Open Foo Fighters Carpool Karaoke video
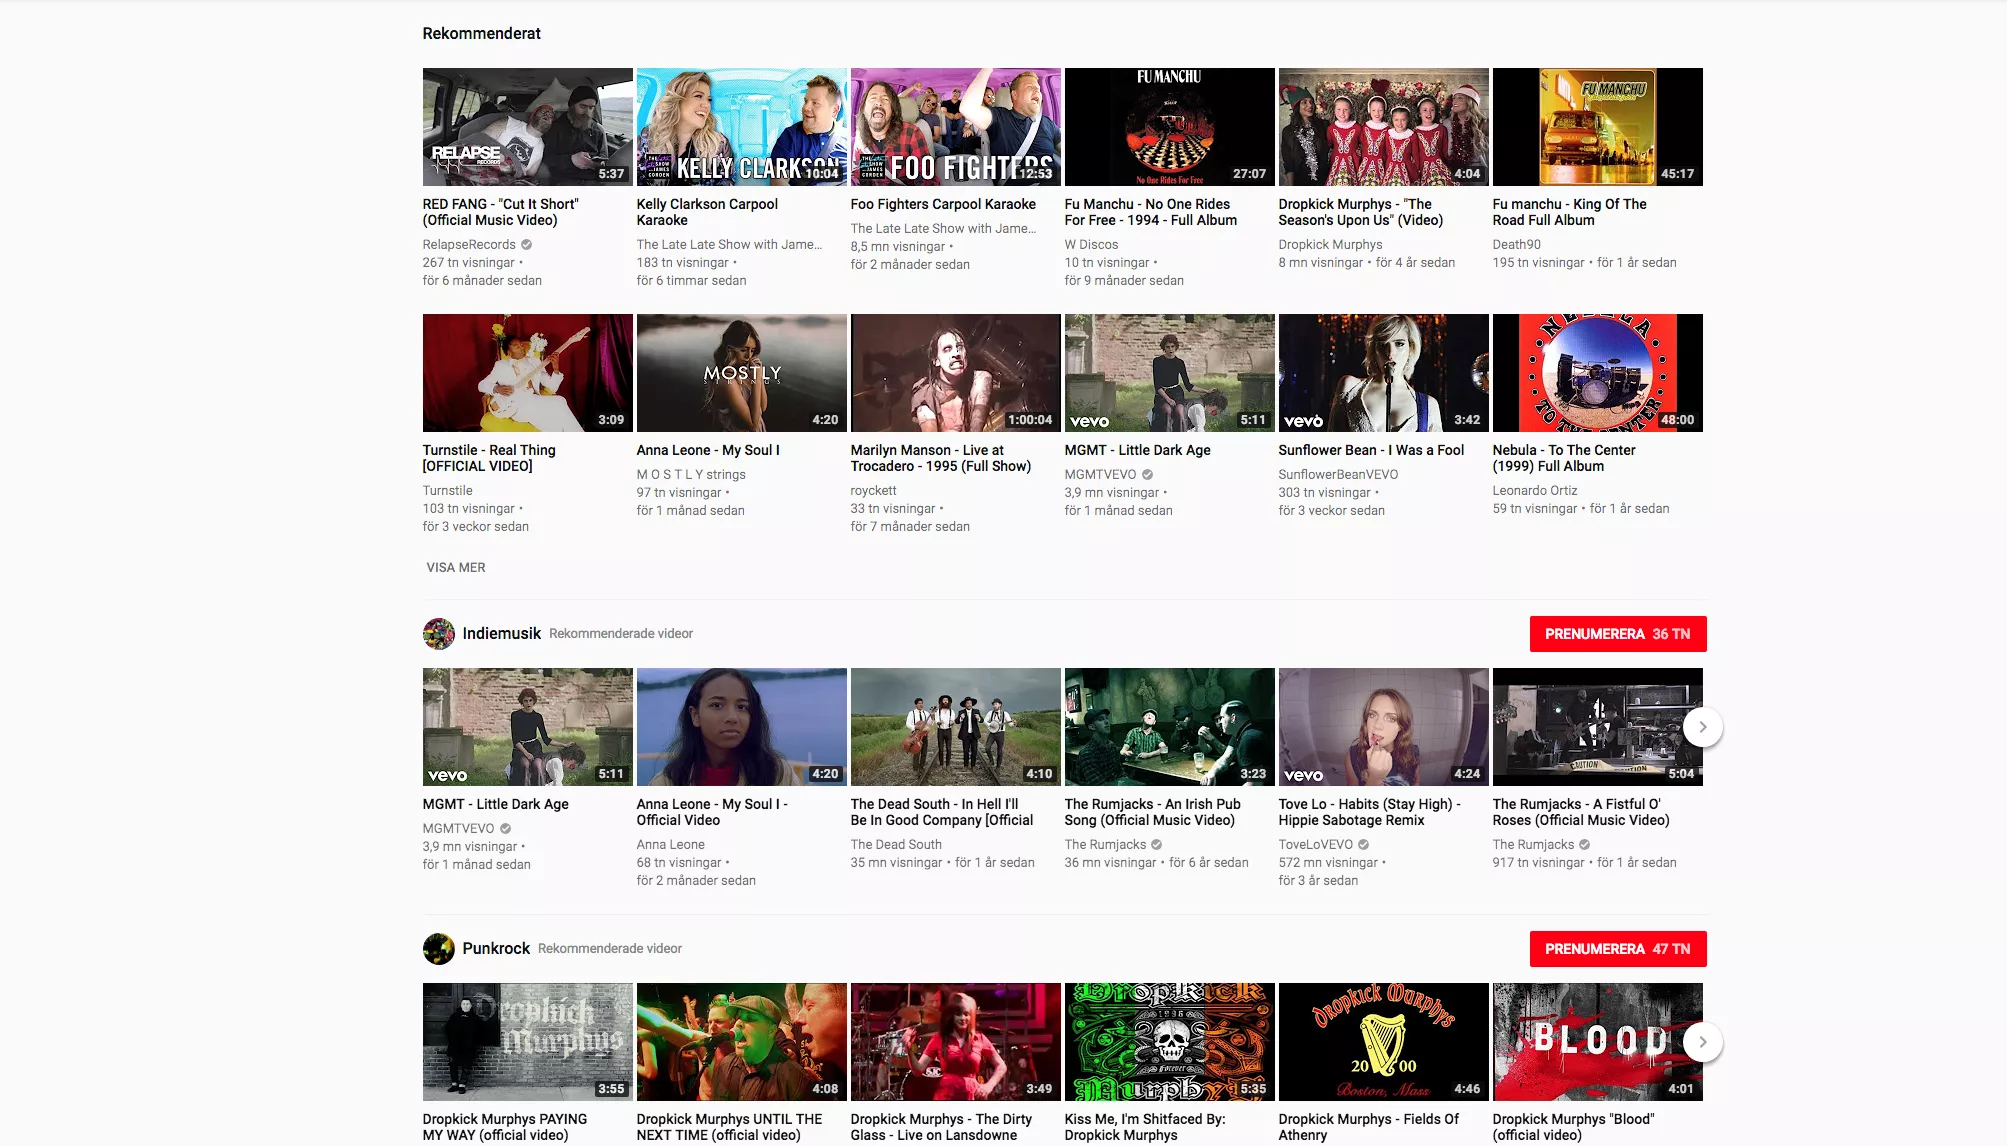Screen dimensions: 2007x1146 (x=954, y=125)
